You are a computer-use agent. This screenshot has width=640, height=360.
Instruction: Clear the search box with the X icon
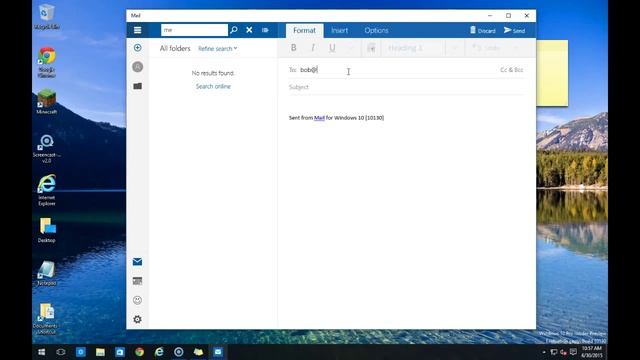click(249, 30)
